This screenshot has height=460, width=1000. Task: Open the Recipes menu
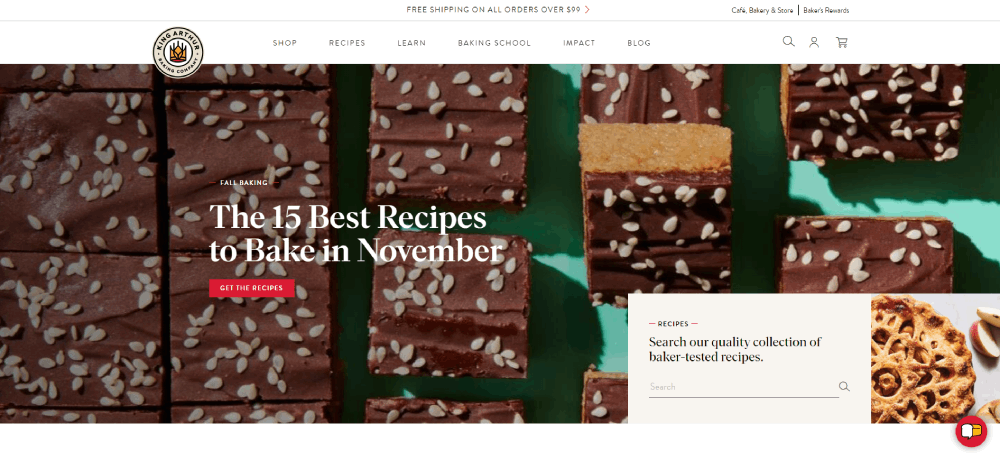pyautogui.click(x=347, y=43)
